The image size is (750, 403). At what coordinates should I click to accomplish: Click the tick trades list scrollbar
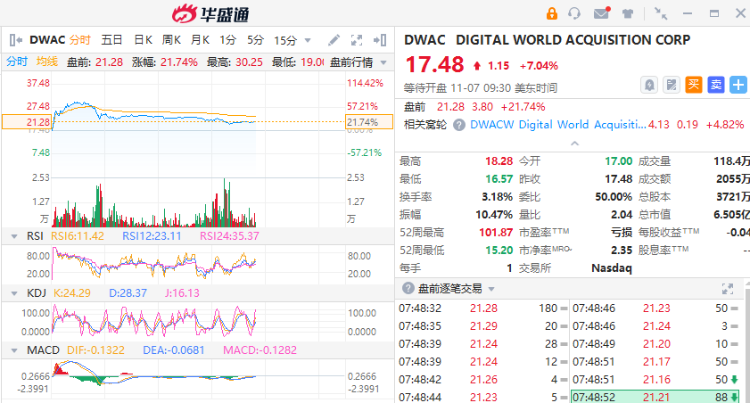[747, 342]
